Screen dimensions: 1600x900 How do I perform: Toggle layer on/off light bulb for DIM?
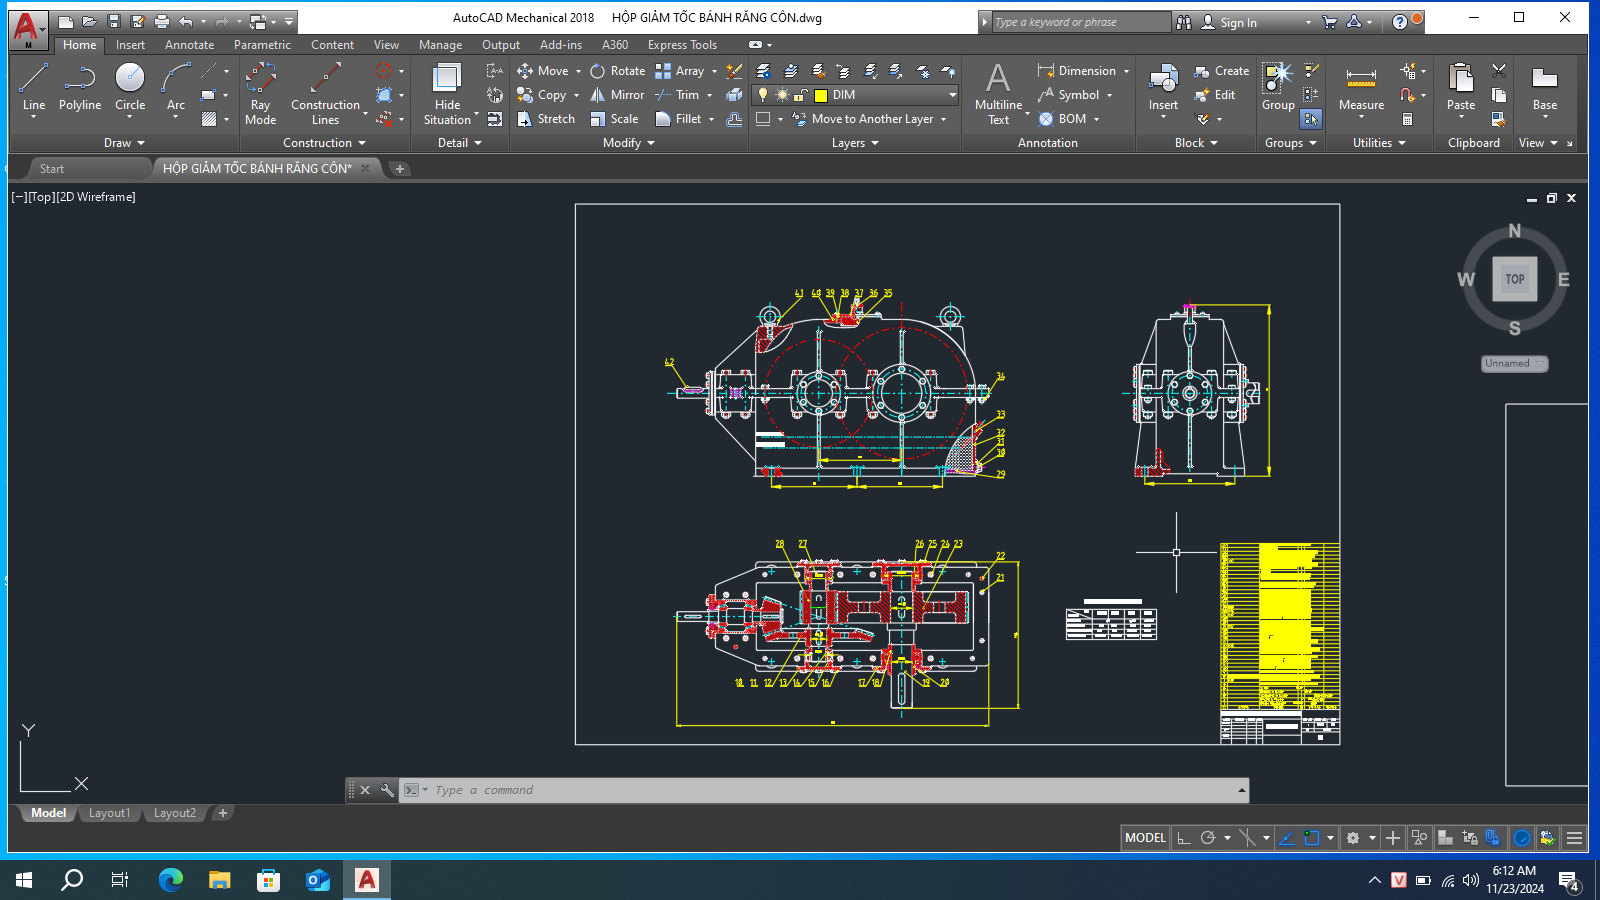pyautogui.click(x=763, y=95)
